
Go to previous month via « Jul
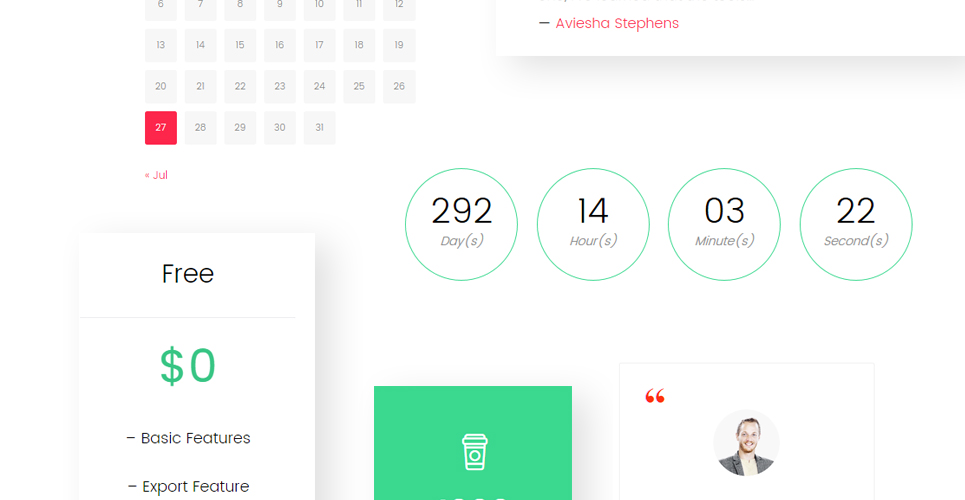coord(156,175)
